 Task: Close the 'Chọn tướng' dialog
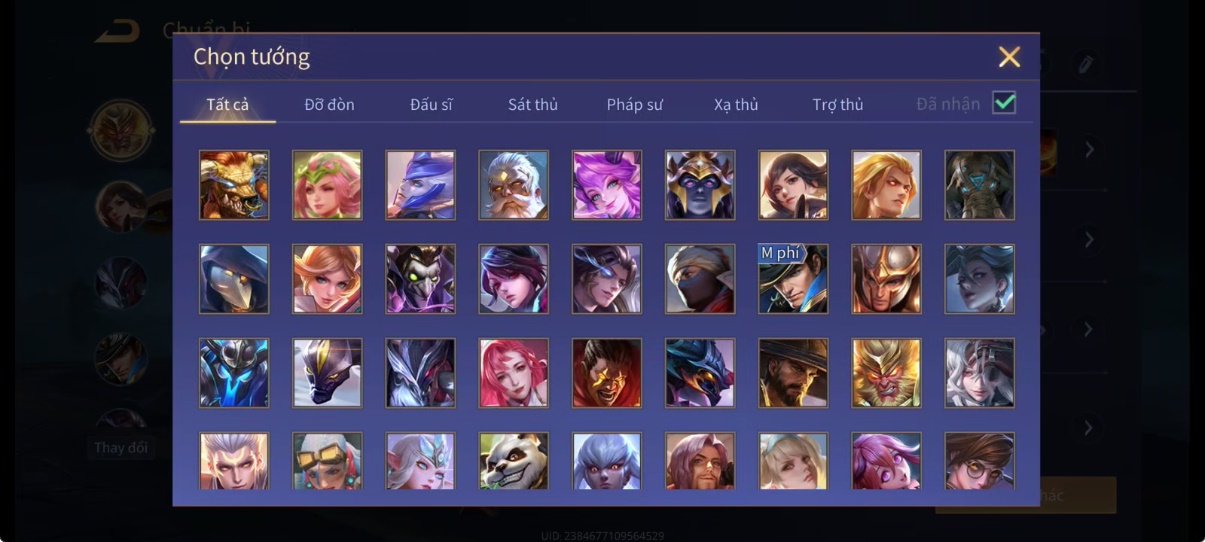[1009, 57]
